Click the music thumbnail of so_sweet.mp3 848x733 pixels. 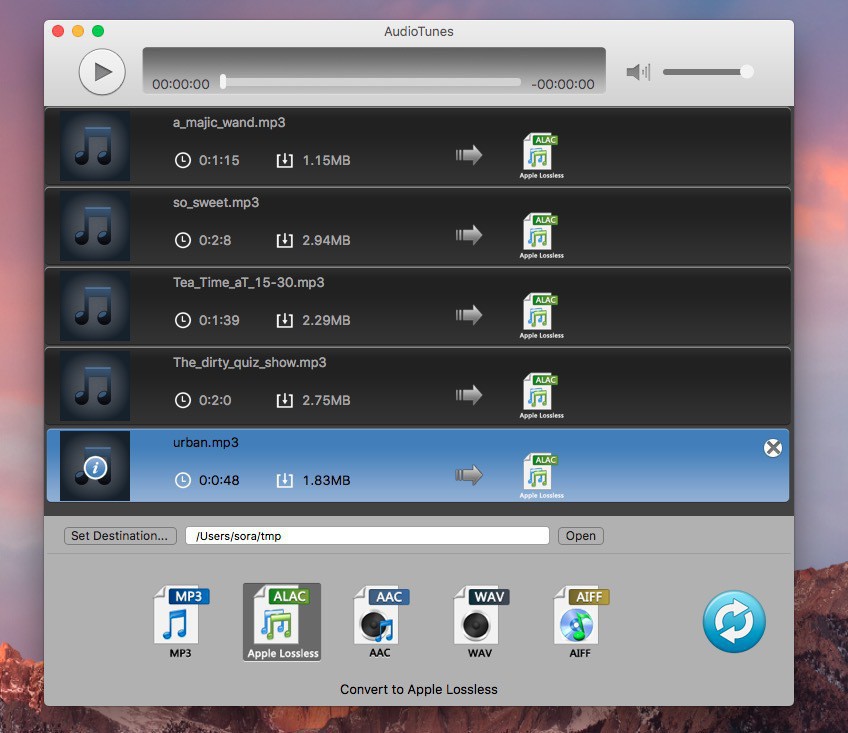click(x=95, y=226)
